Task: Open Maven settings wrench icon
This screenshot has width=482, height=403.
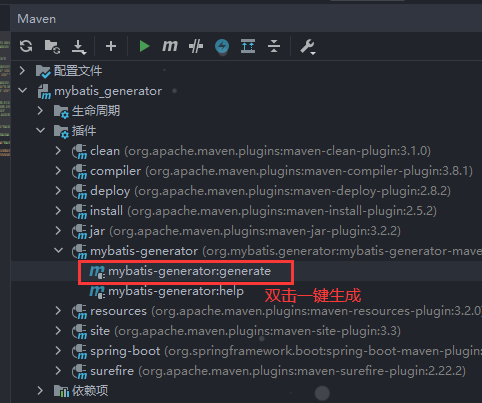Action: click(x=308, y=46)
